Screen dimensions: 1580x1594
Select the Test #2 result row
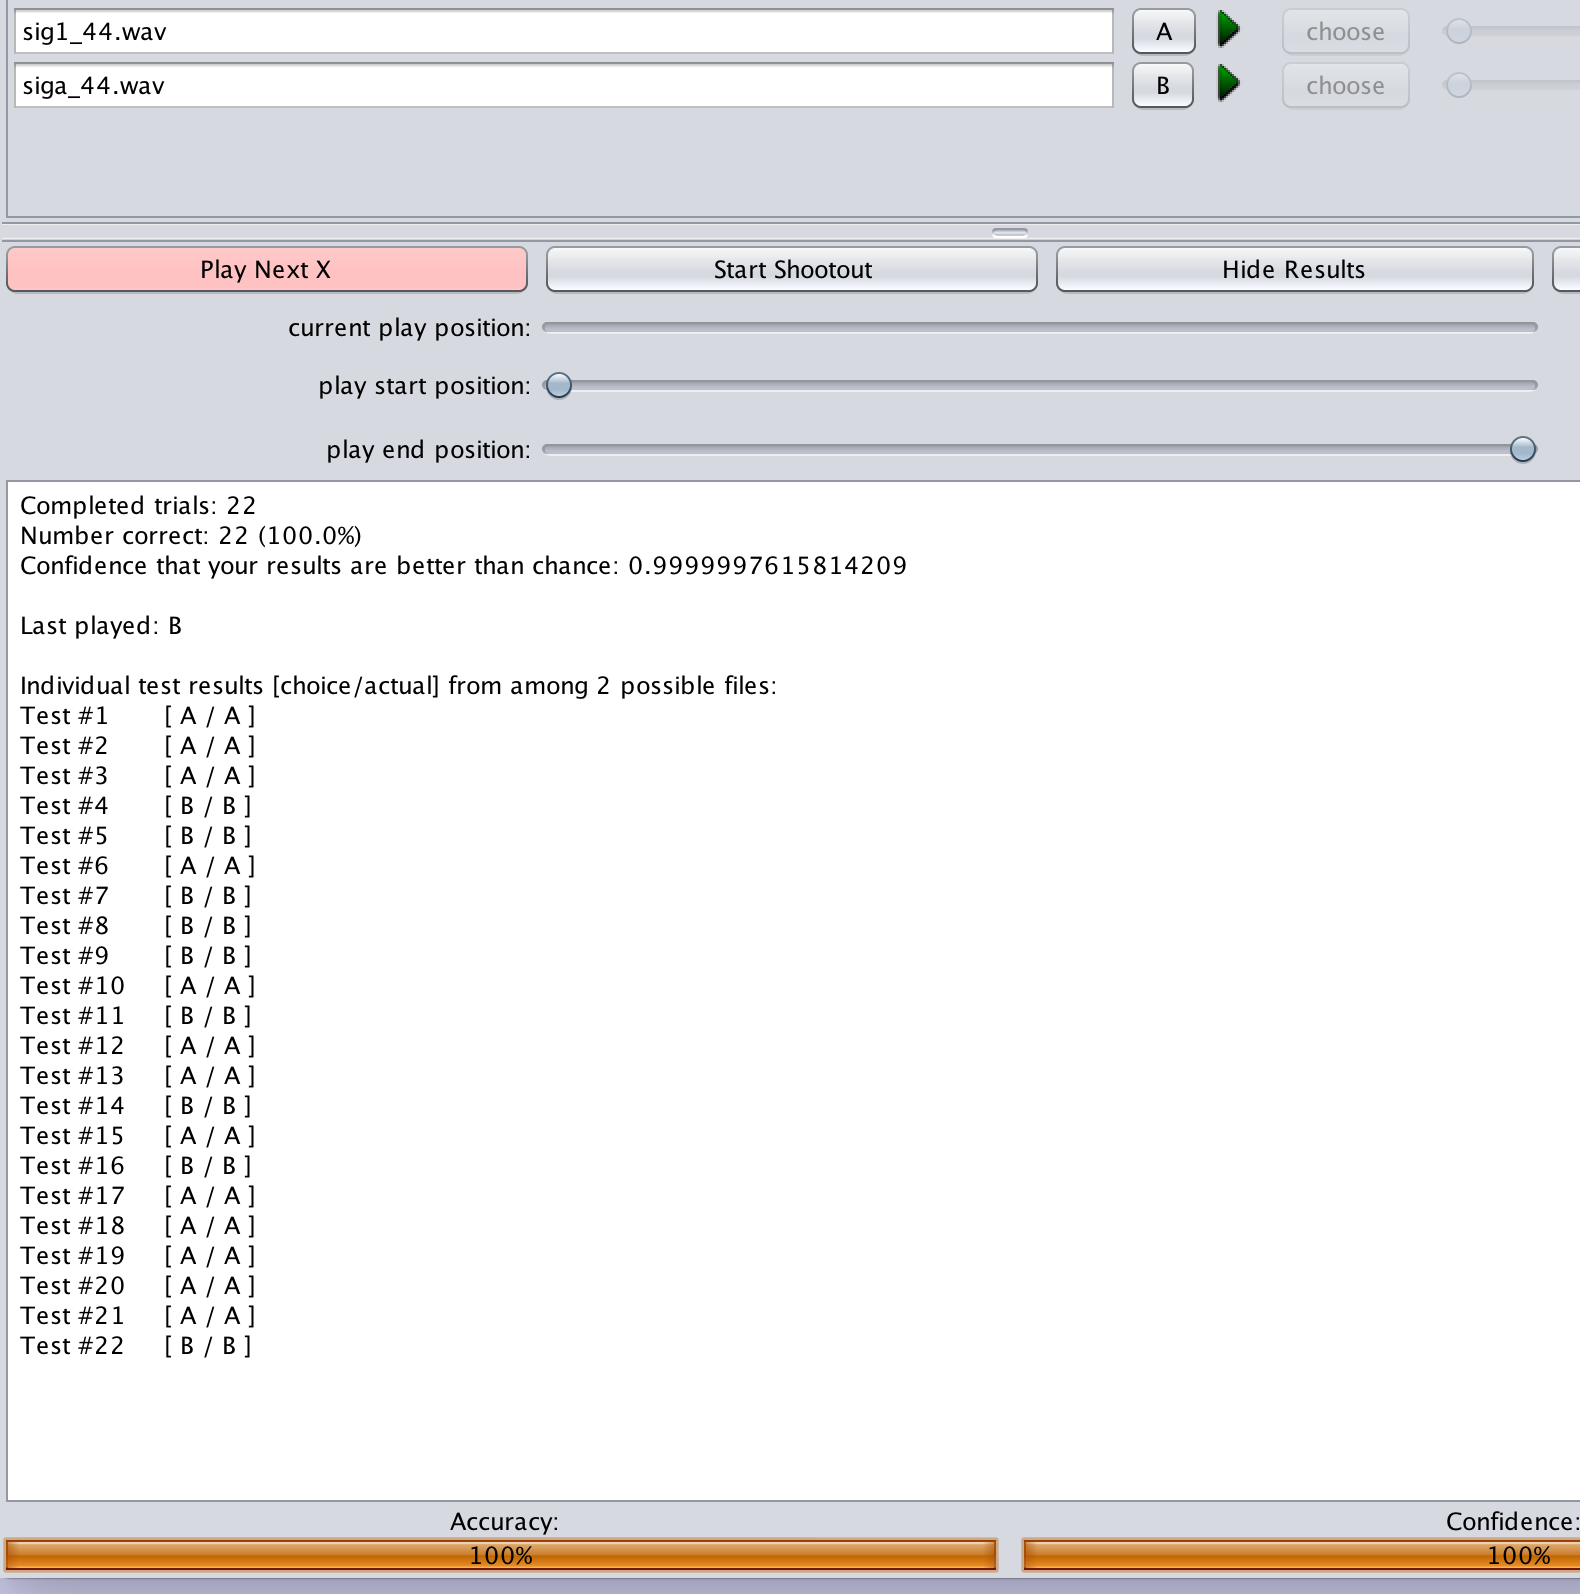click(138, 745)
